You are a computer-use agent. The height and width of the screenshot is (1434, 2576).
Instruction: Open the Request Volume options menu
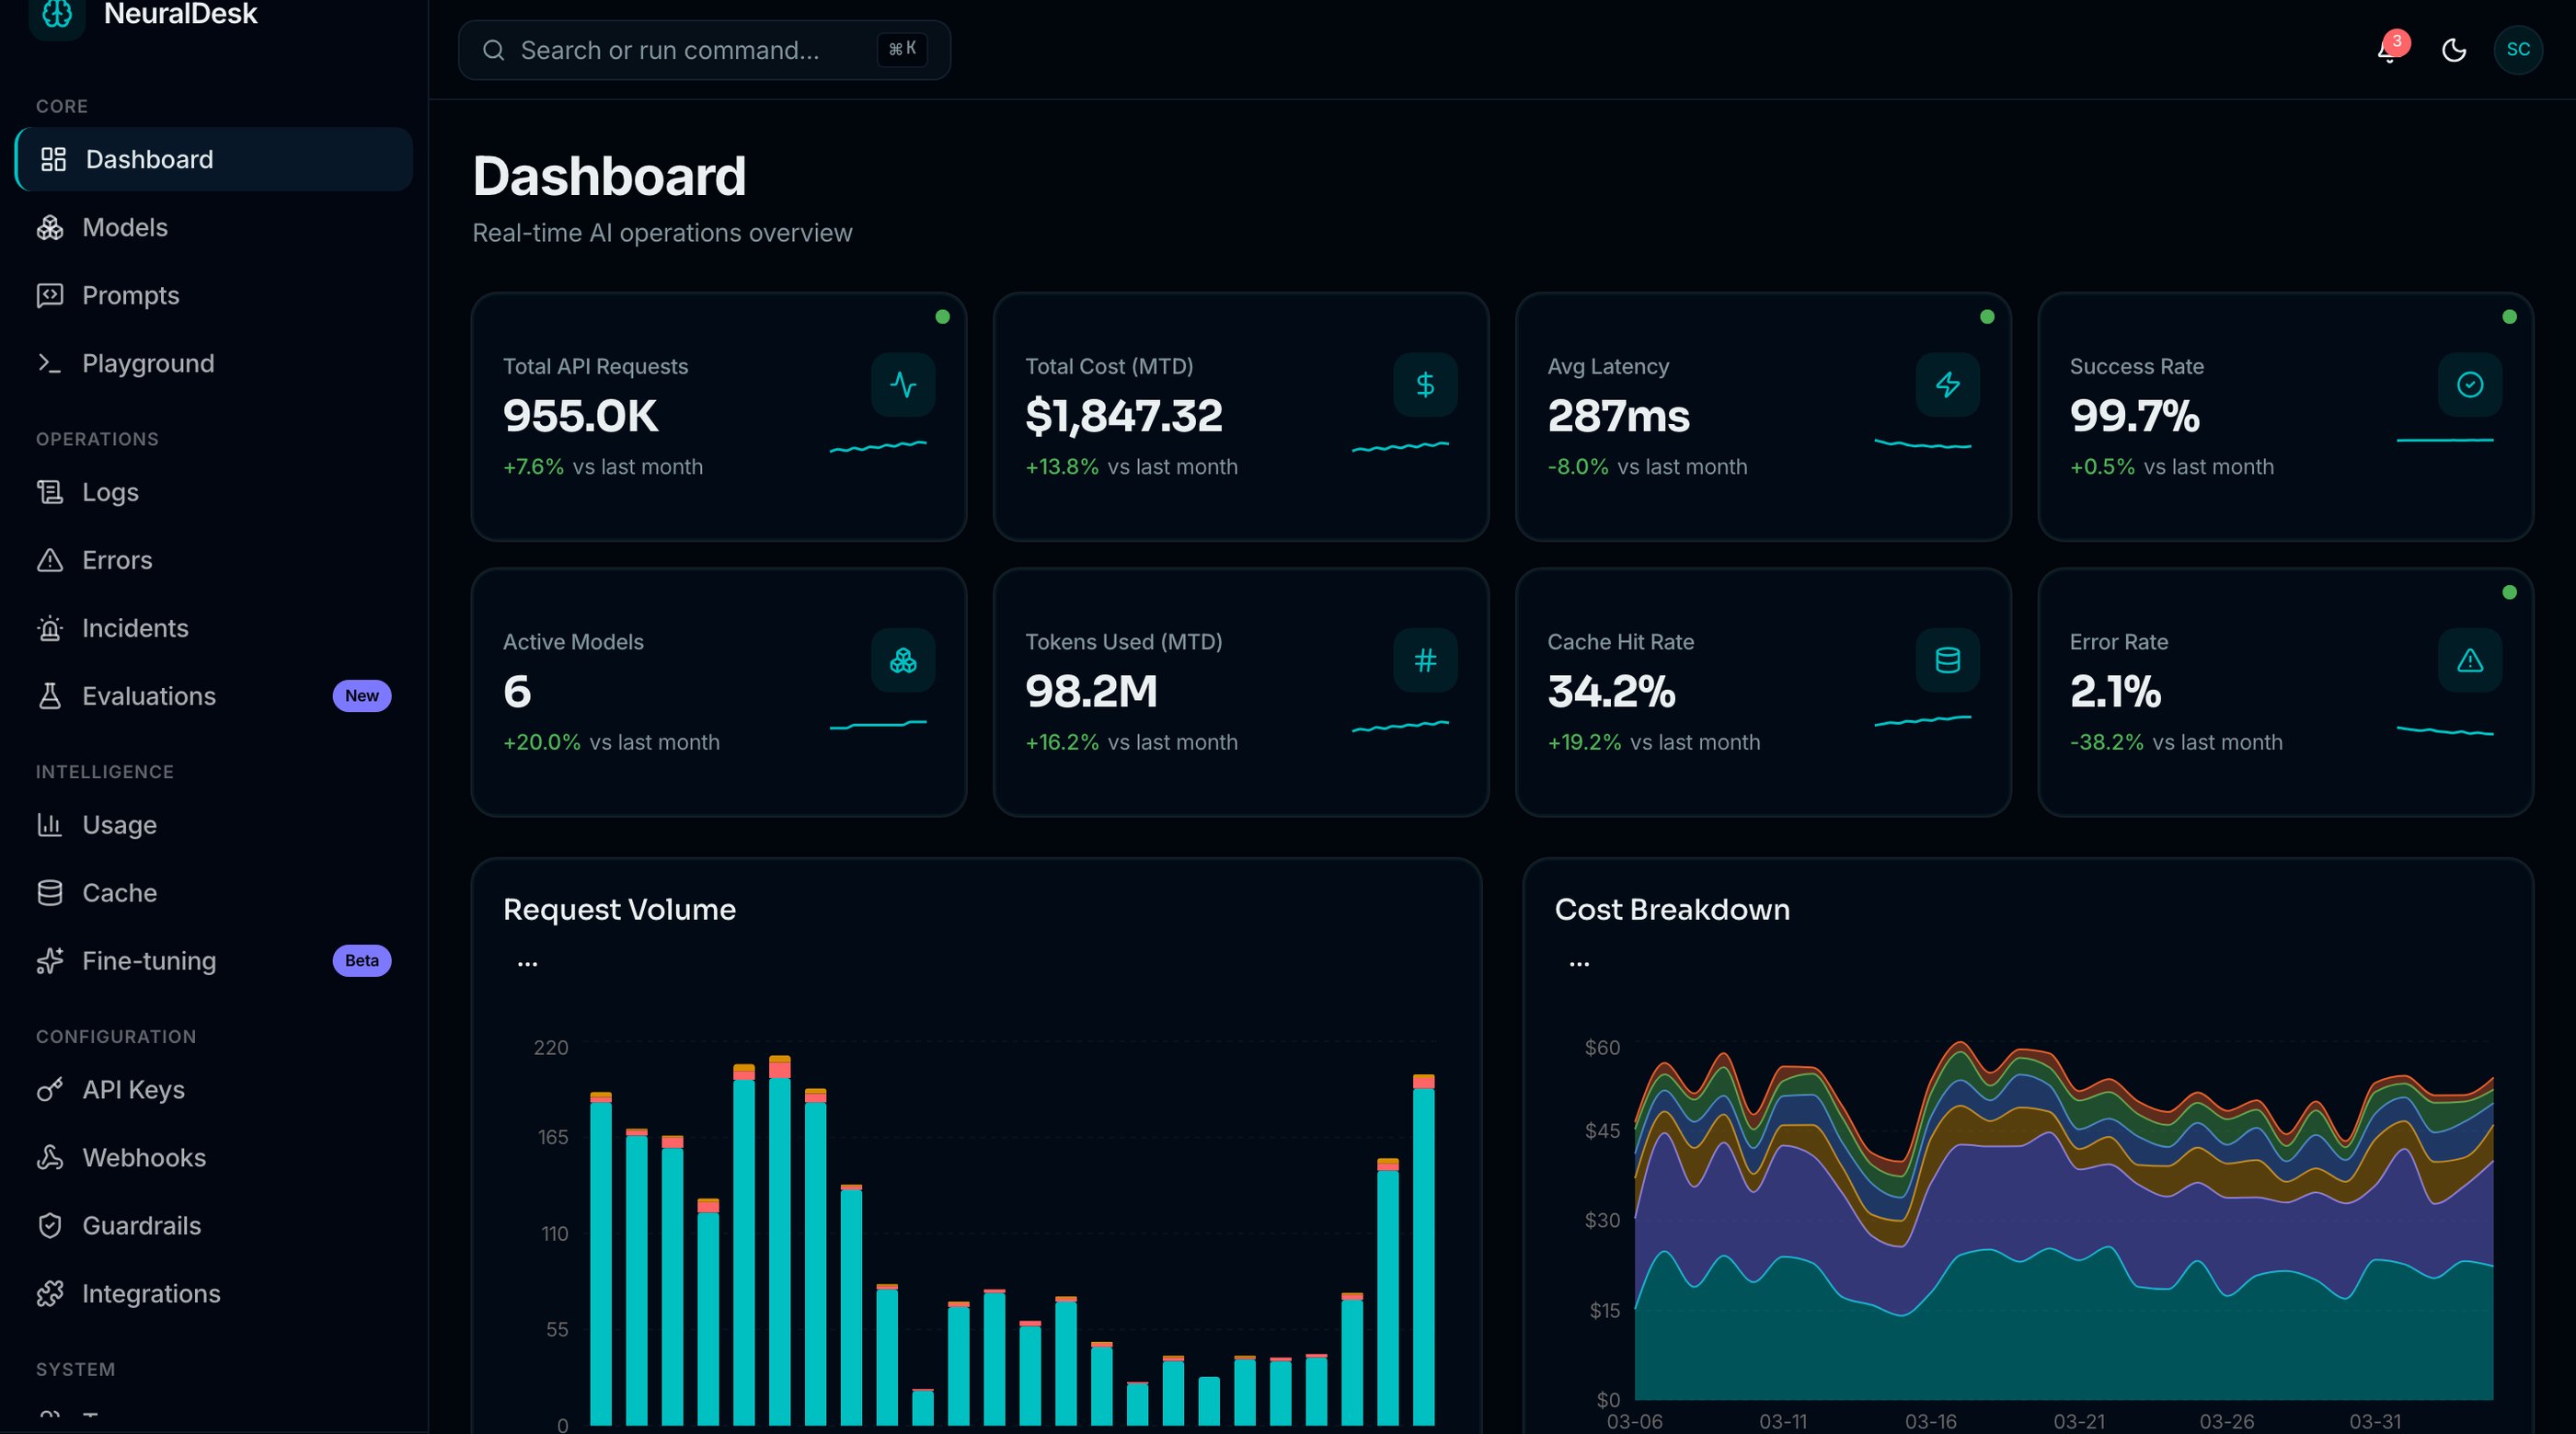click(x=528, y=964)
